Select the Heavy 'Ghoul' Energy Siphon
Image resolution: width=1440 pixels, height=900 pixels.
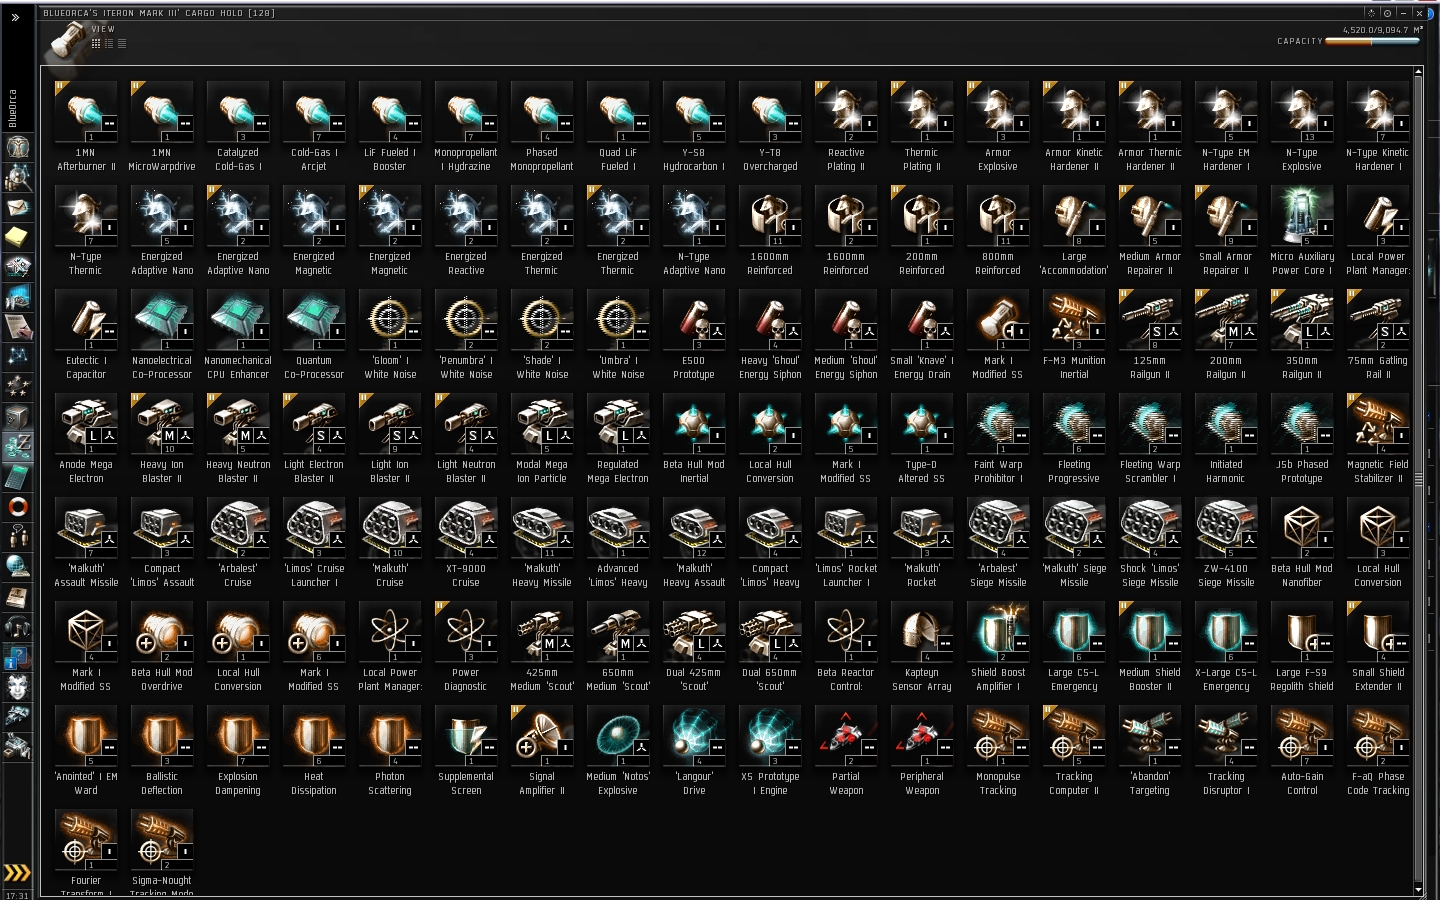[770, 335]
